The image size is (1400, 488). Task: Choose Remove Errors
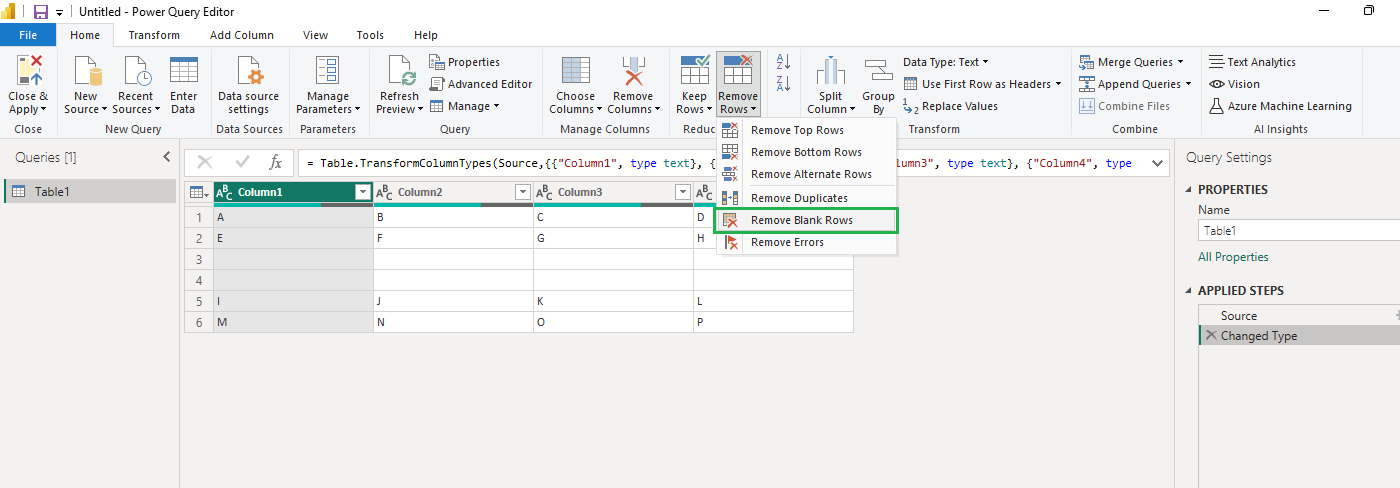[806, 242]
